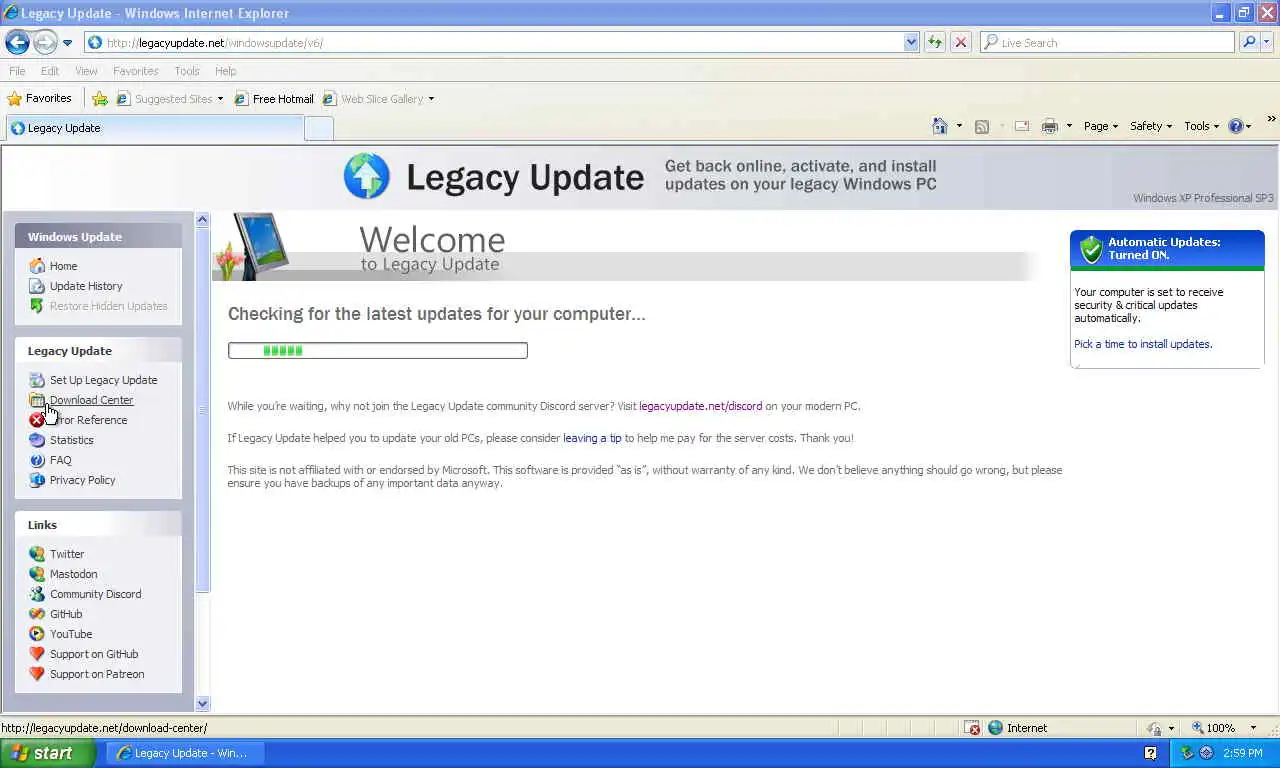This screenshot has height=768, width=1280.
Task: Click the Legacy Update globe logo
Action: (366, 176)
